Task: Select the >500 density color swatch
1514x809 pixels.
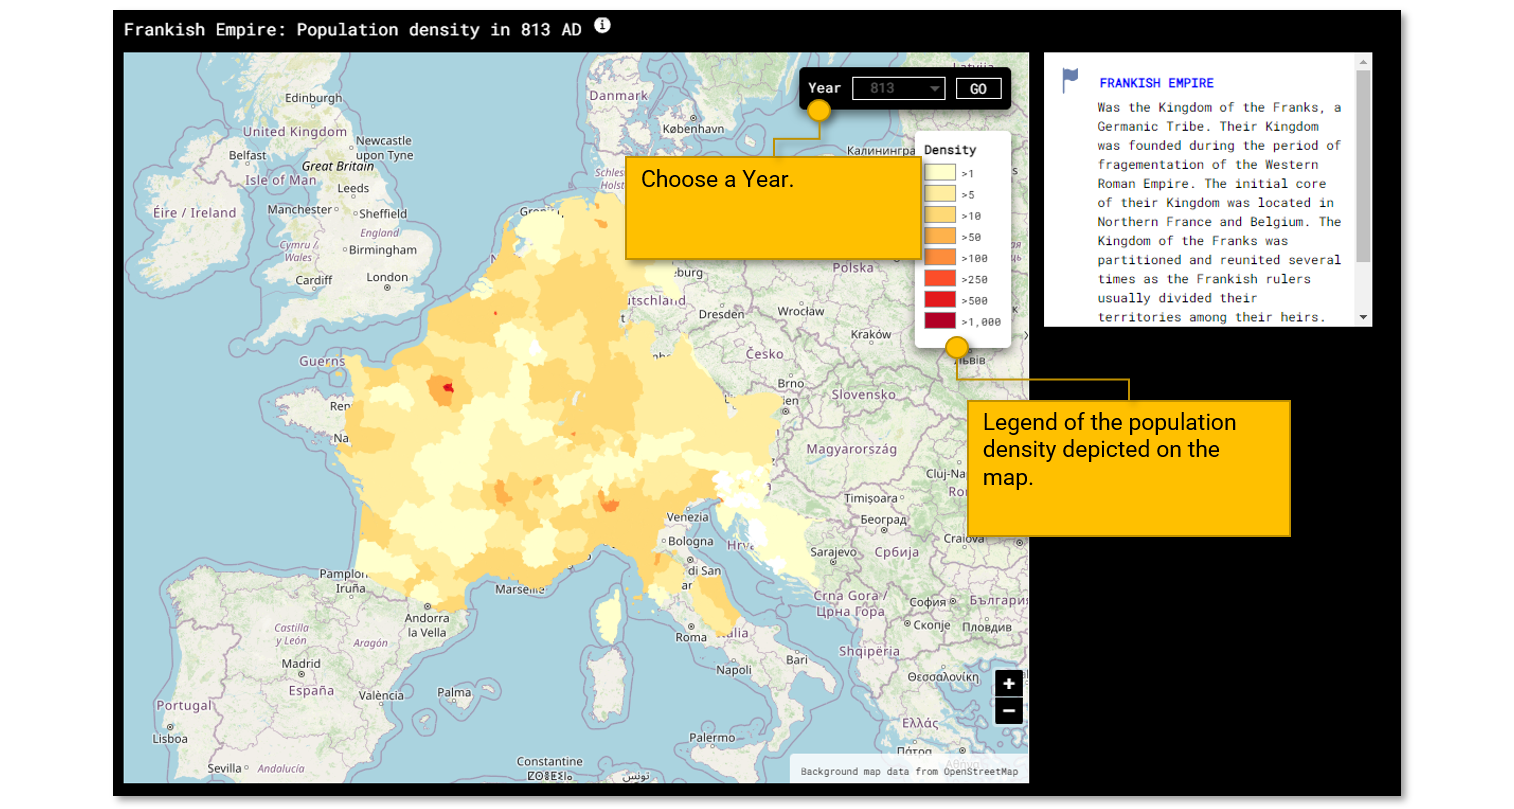Action: click(x=940, y=300)
